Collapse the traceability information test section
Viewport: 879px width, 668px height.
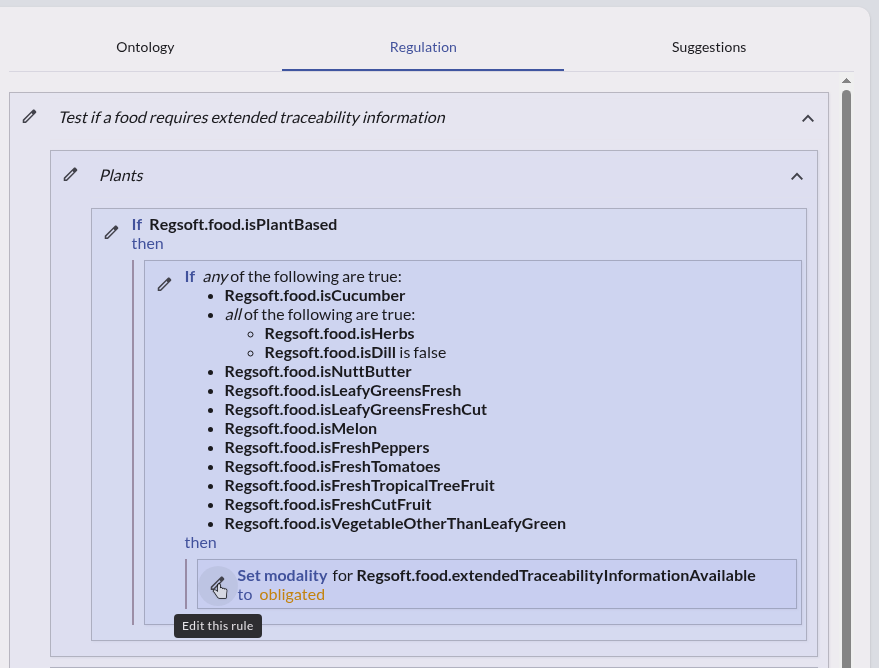[x=808, y=118]
